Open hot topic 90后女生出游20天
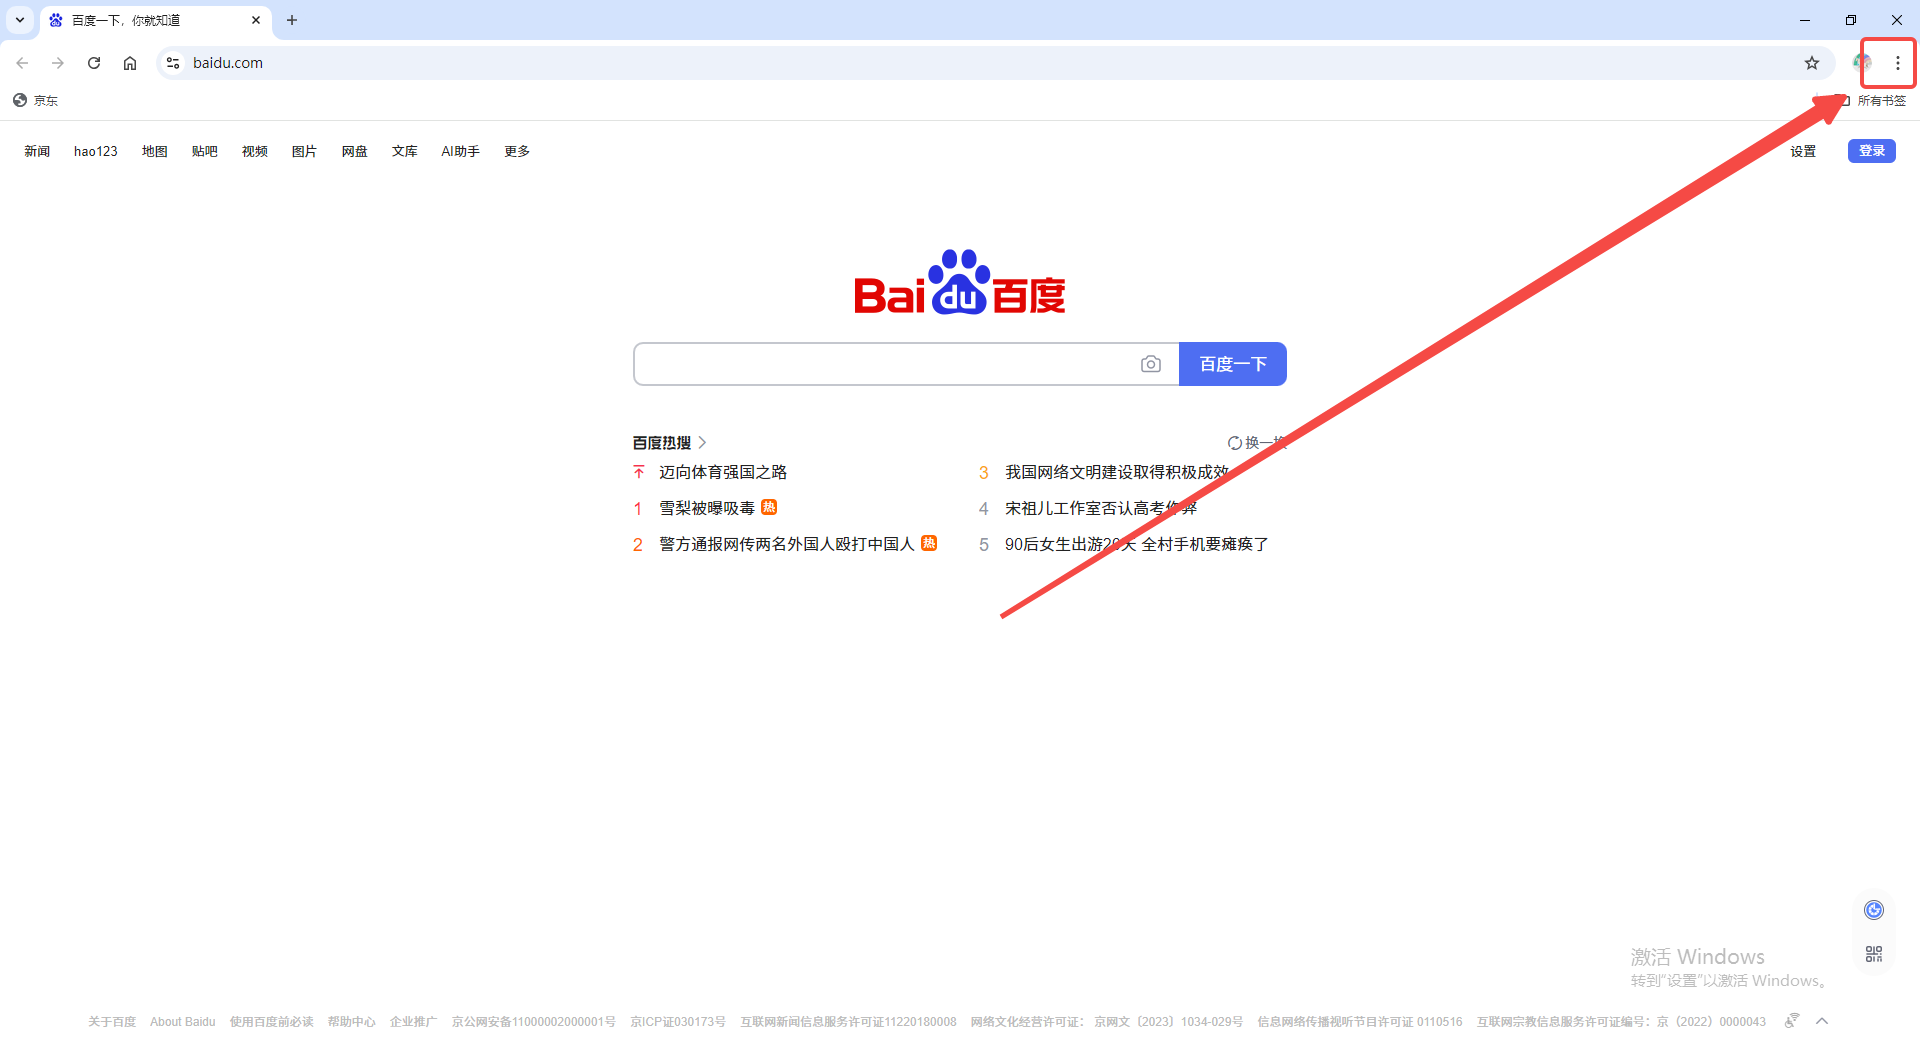The image size is (1920, 1040). 1137,544
